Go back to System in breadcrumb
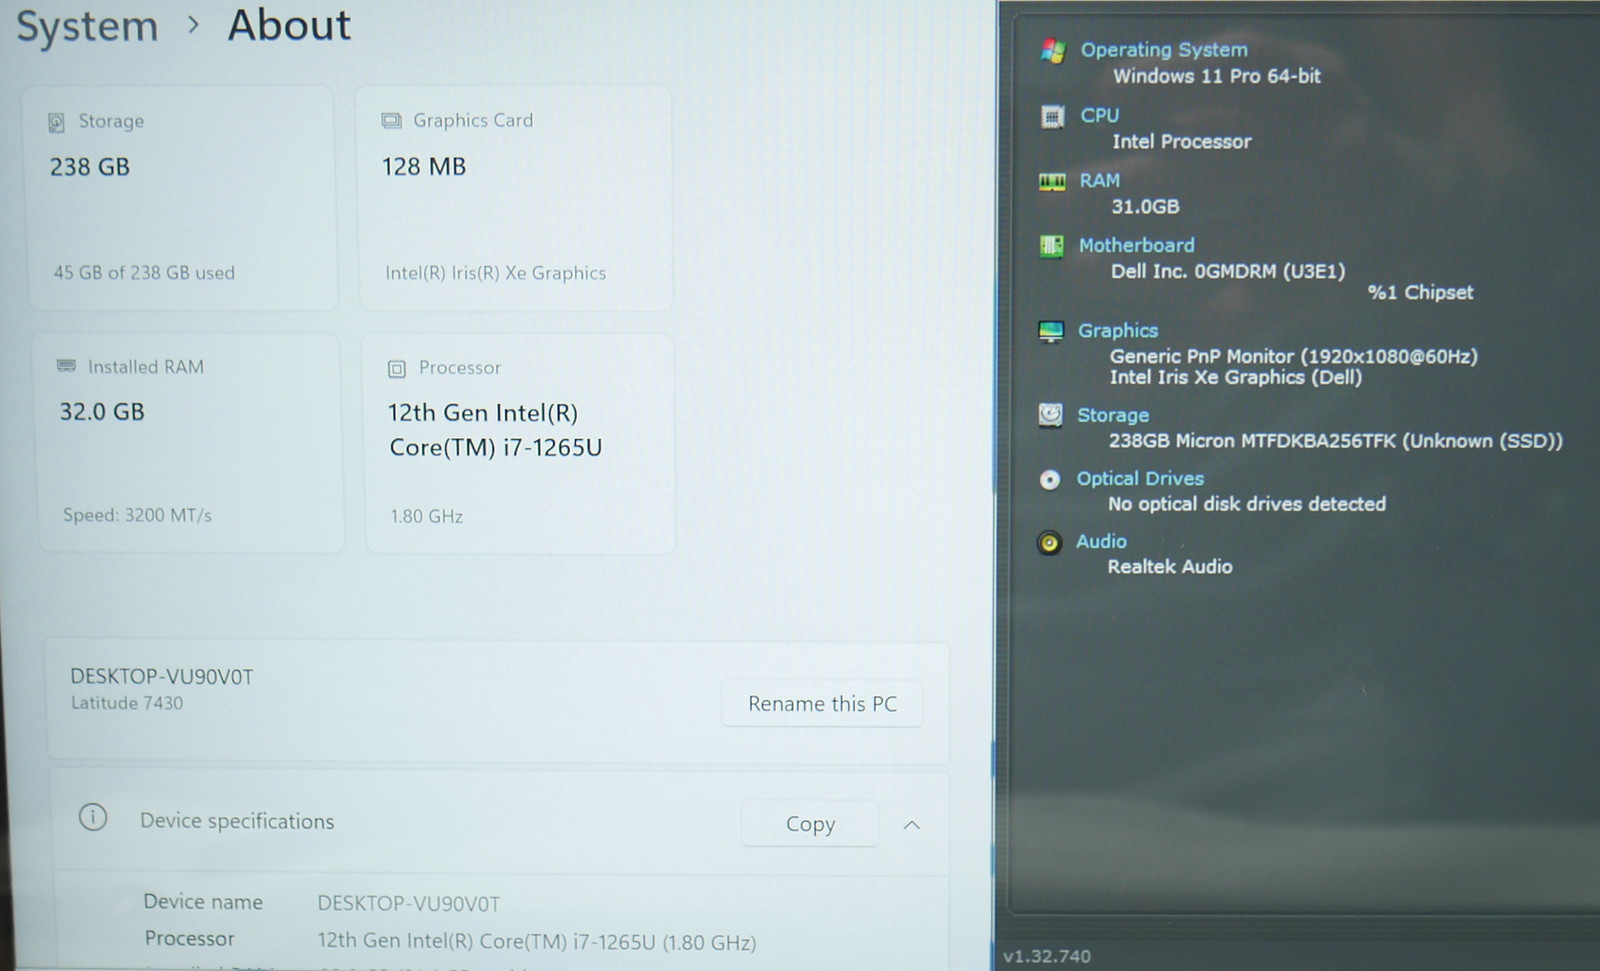This screenshot has width=1600, height=971. click(87, 27)
